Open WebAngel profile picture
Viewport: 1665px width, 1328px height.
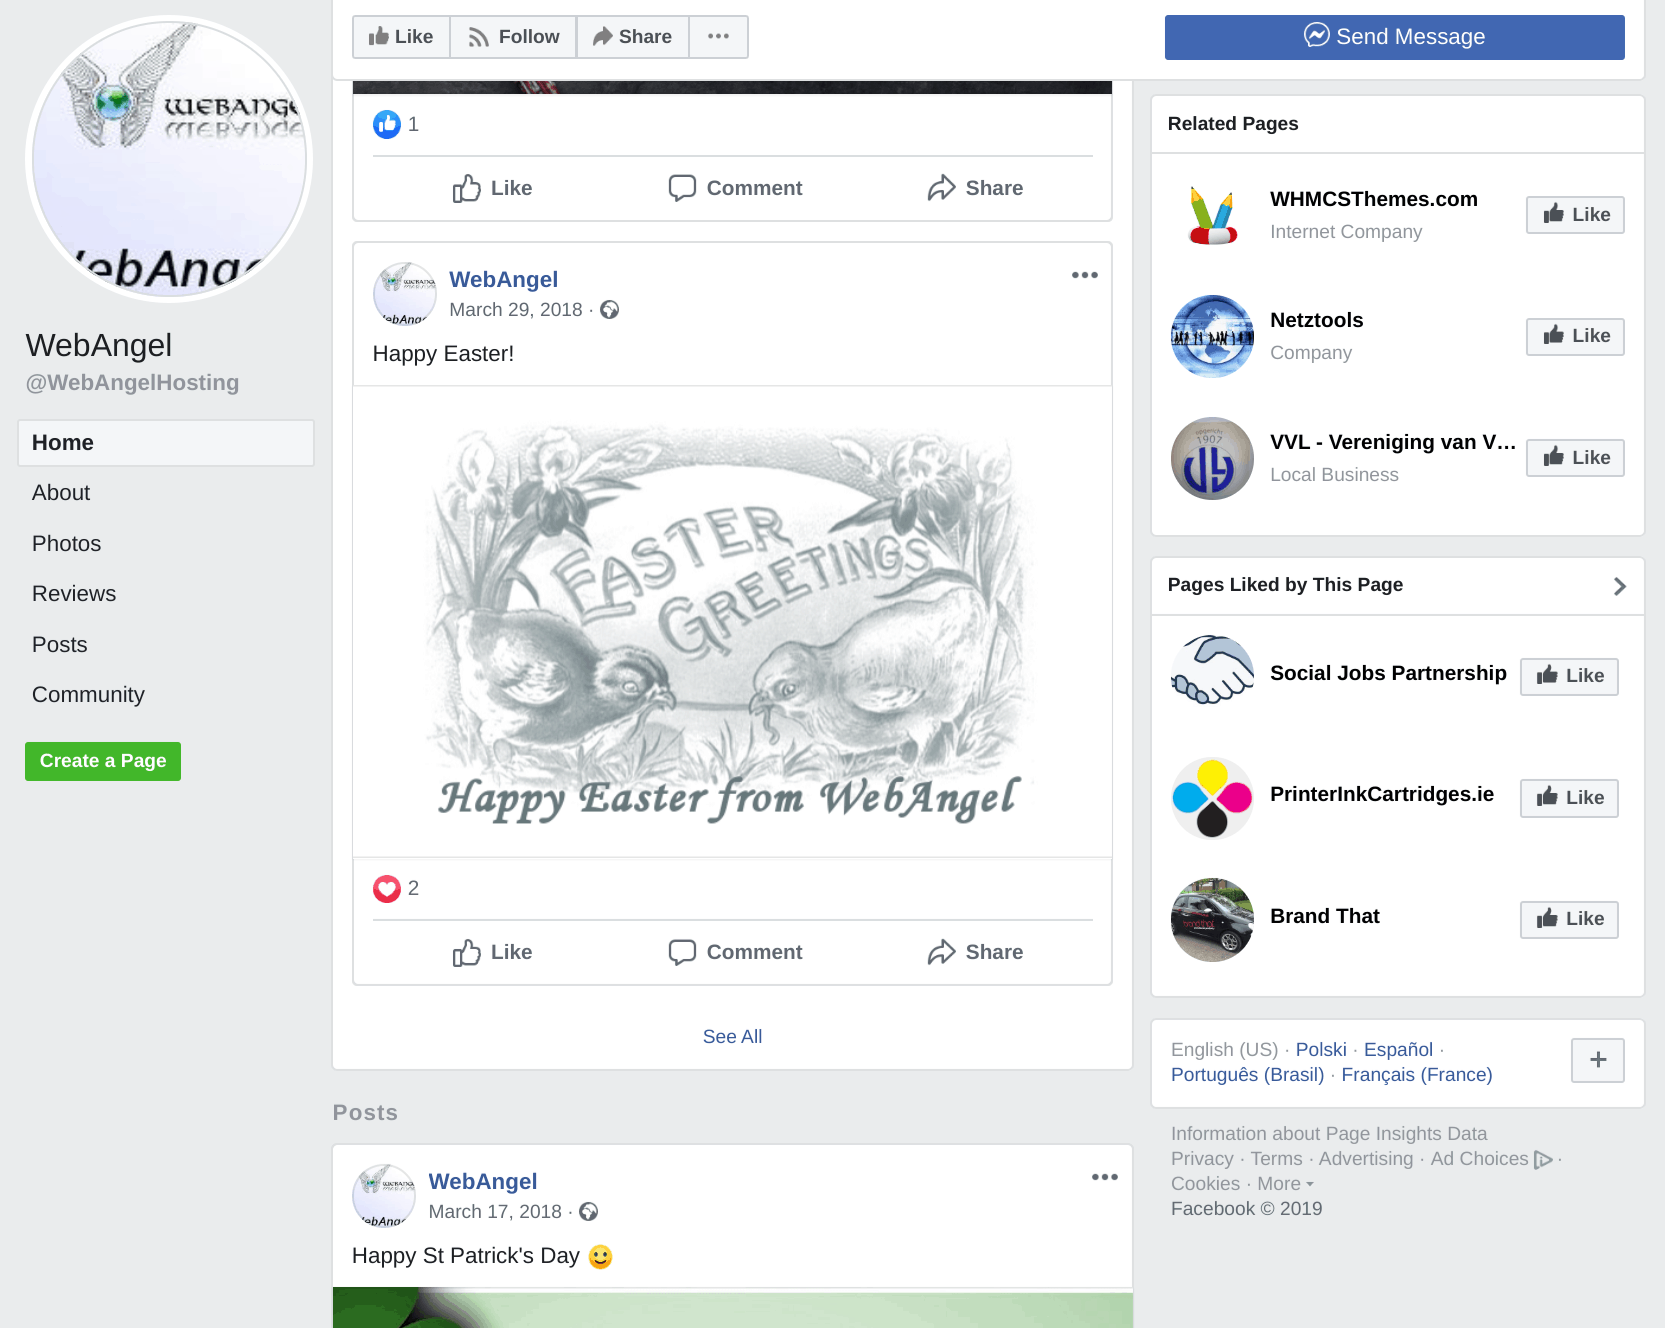coord(169,158)
